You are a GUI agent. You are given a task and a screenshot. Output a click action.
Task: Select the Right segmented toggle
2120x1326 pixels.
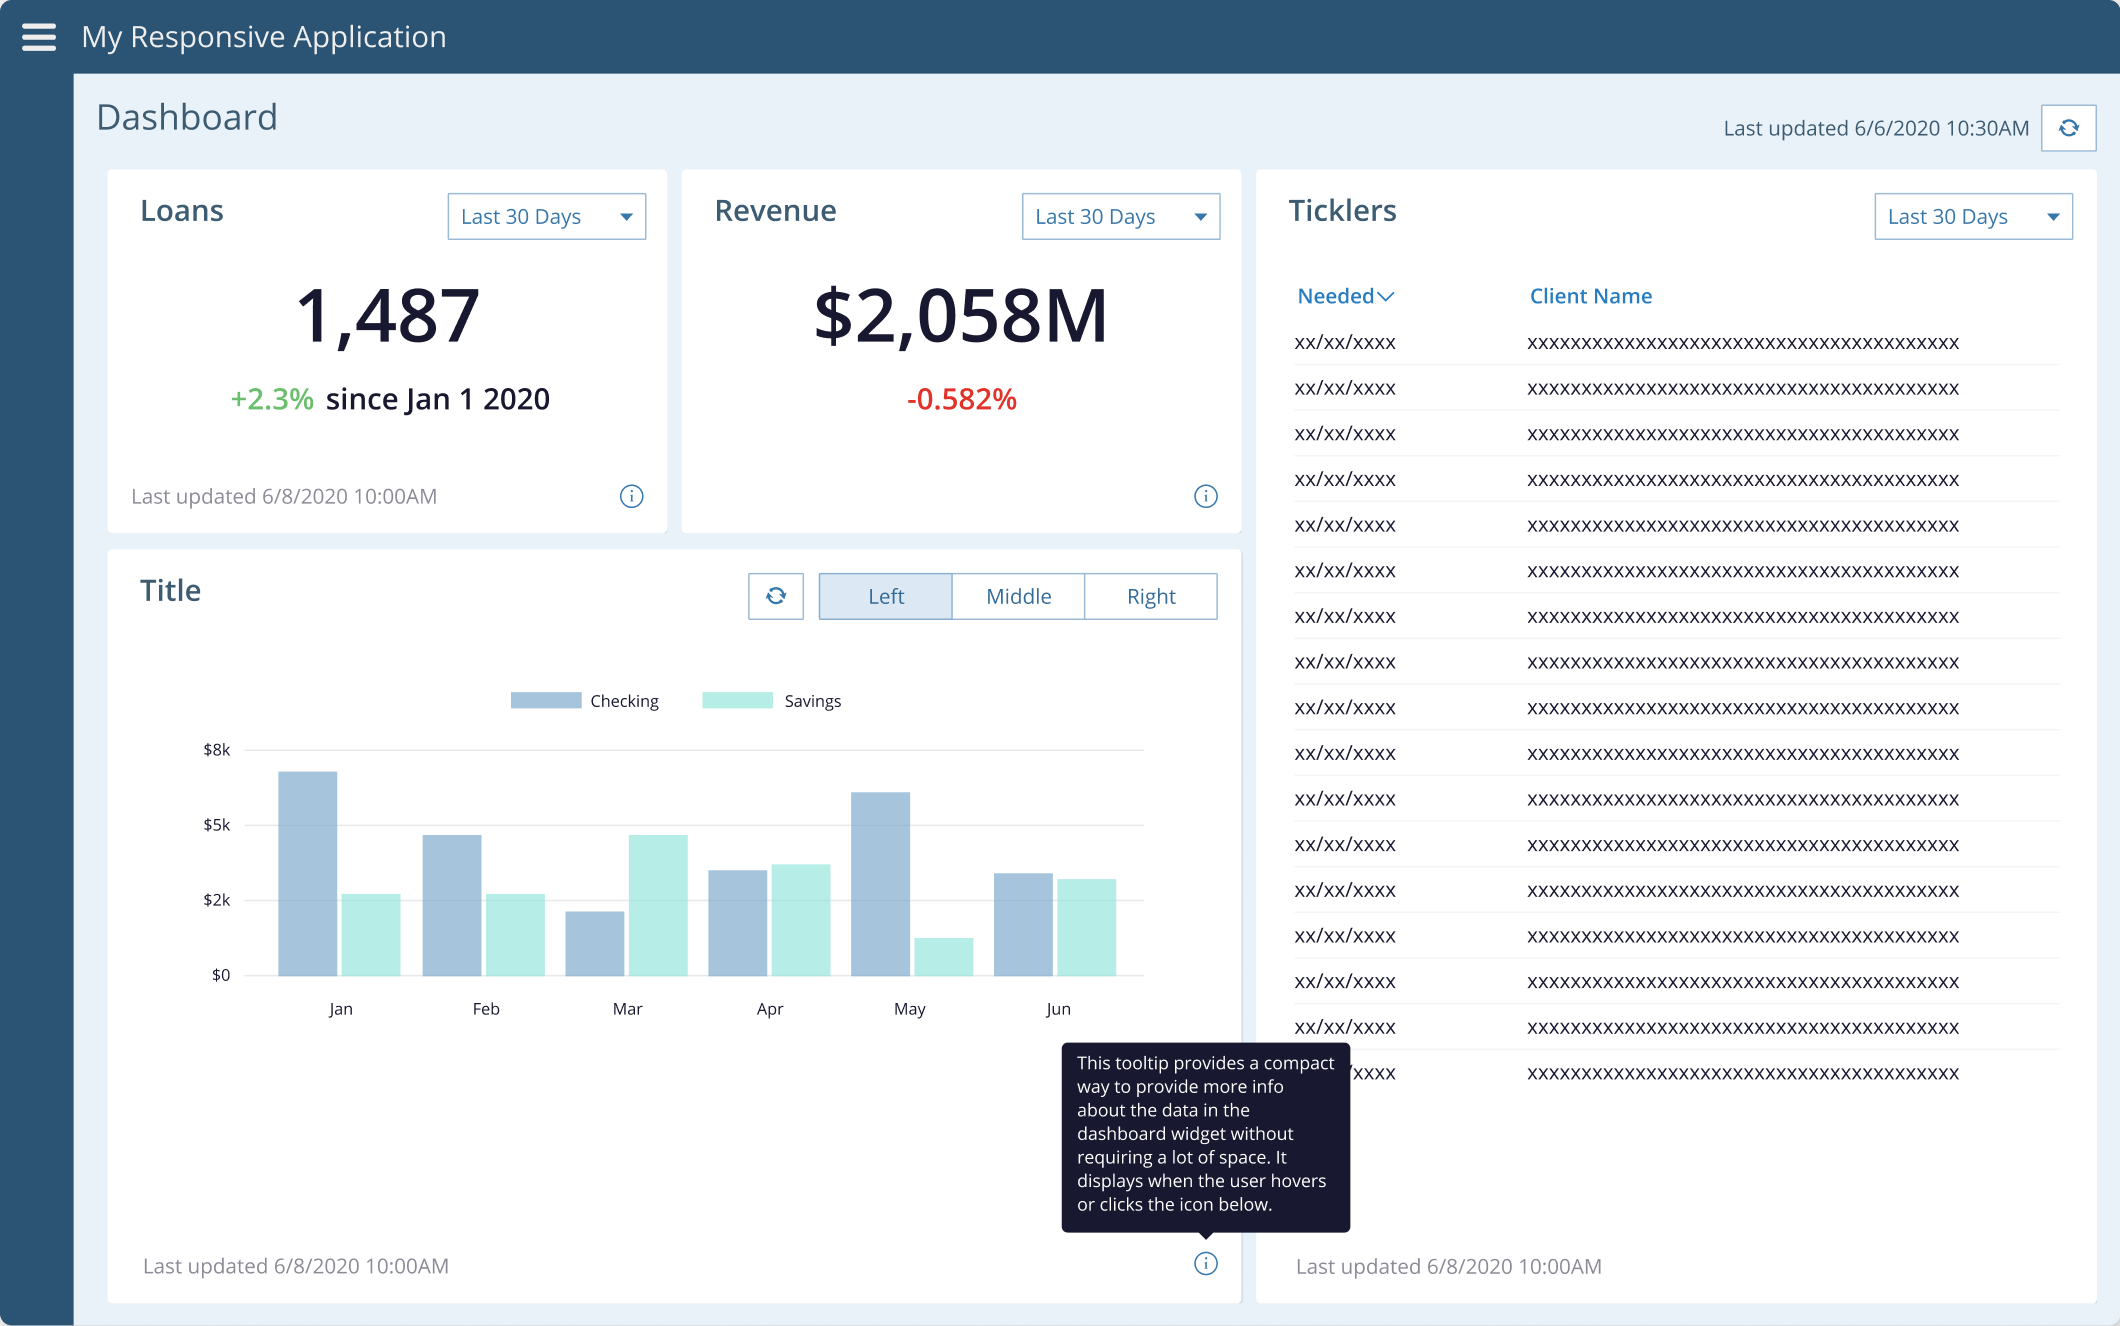(x=1150, y=596)
